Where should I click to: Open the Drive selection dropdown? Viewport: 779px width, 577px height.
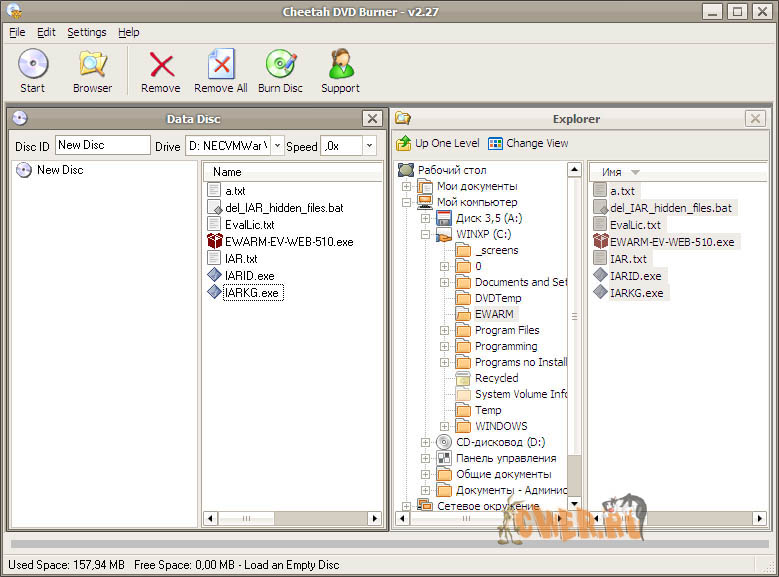click(x=277, y=146)
